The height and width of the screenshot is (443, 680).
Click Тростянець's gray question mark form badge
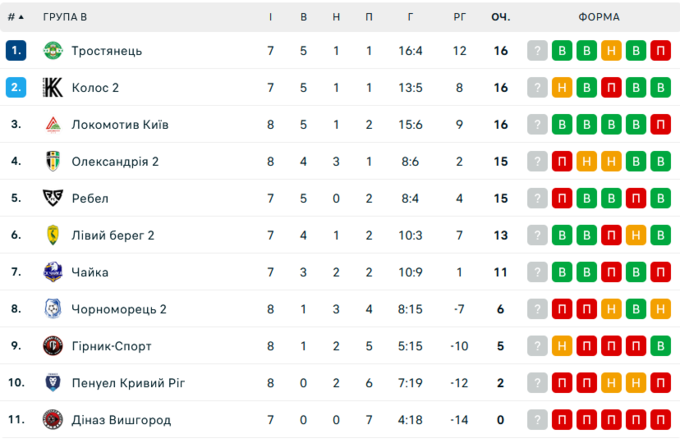(x=538, y=51)
